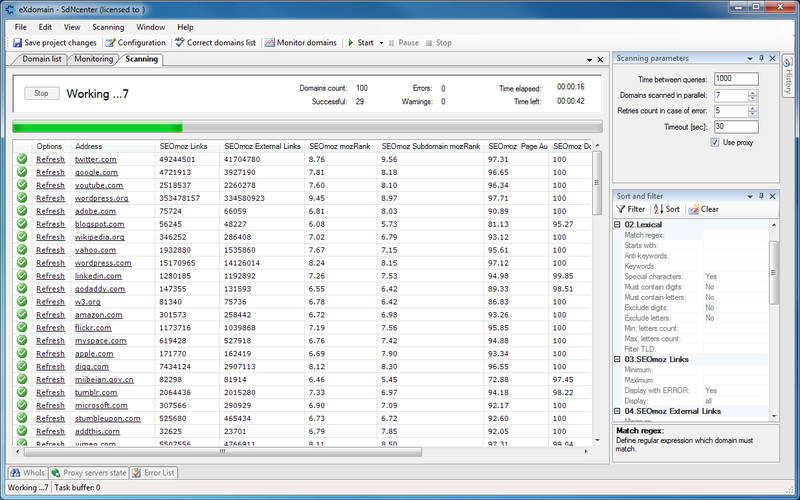The width and height of the screenshot is (800, 500).
Task: Open the Scanning menu
Action: pos(108,27)
